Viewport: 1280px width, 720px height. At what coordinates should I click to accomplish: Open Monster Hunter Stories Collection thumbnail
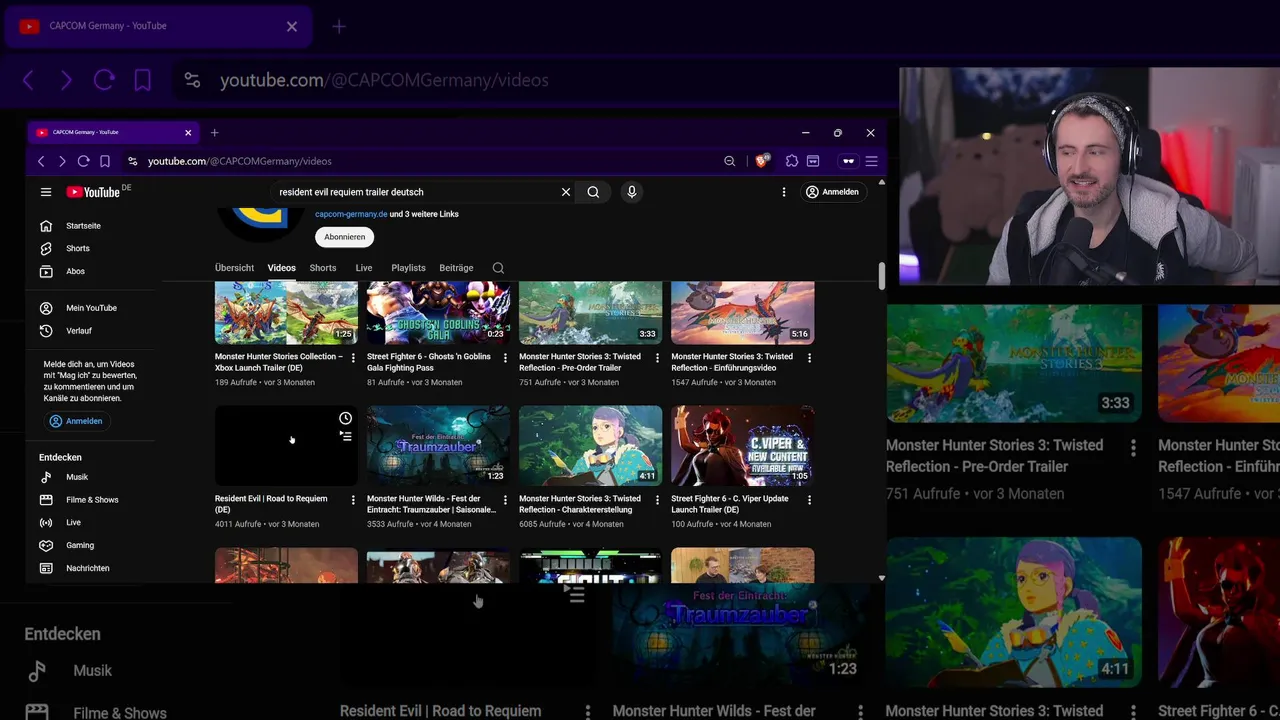286,313
